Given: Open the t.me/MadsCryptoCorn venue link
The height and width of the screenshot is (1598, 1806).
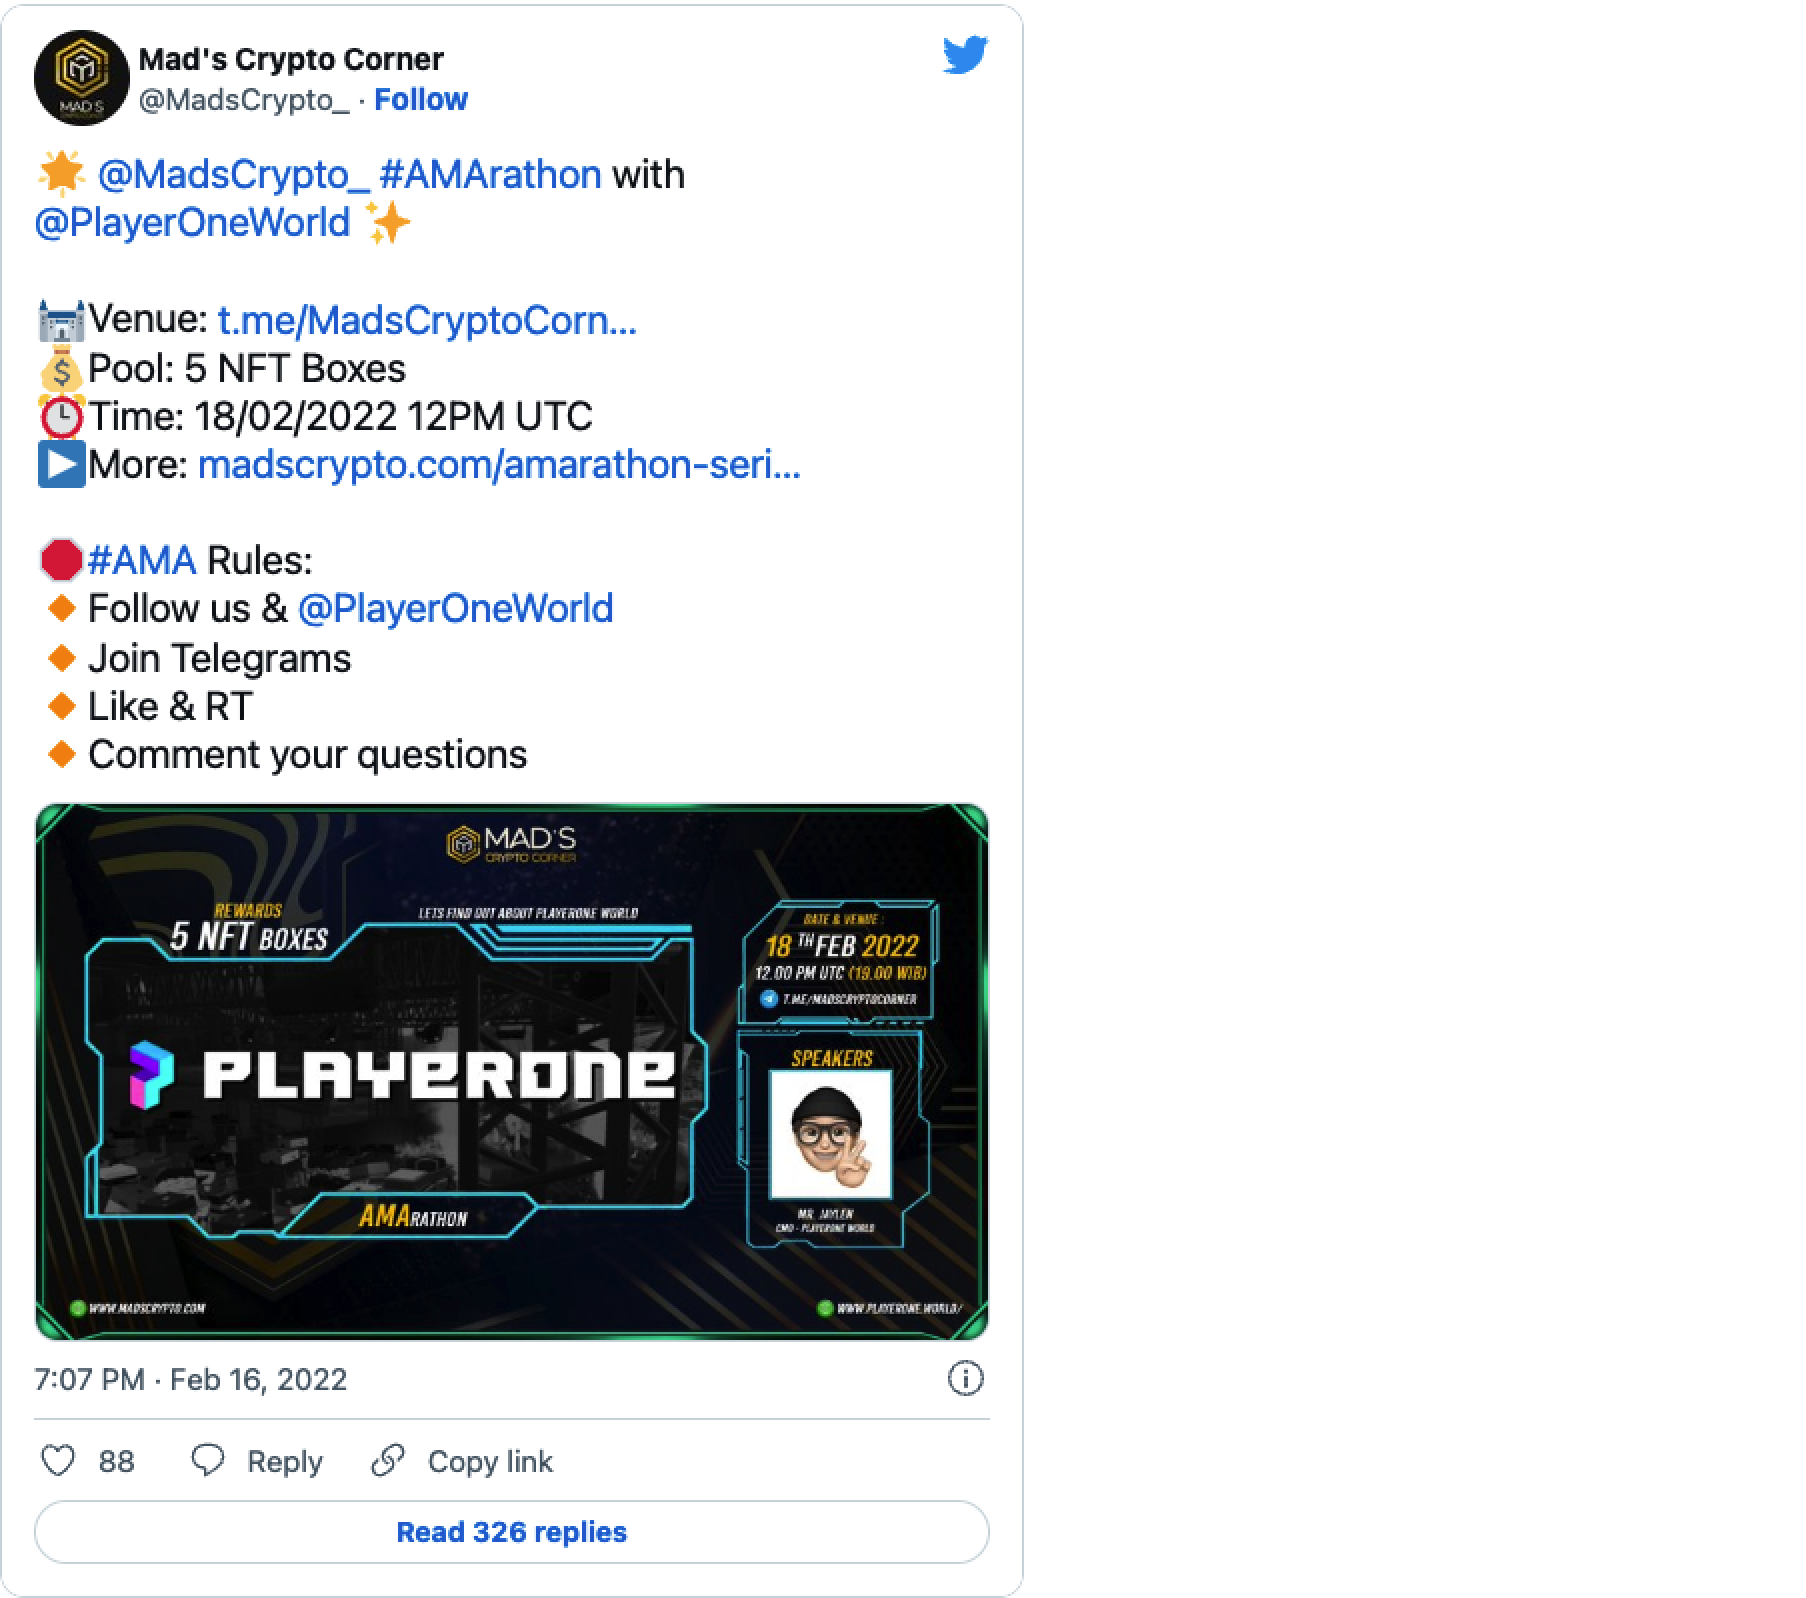Looking at the screenshot, I should click(427, 320).
